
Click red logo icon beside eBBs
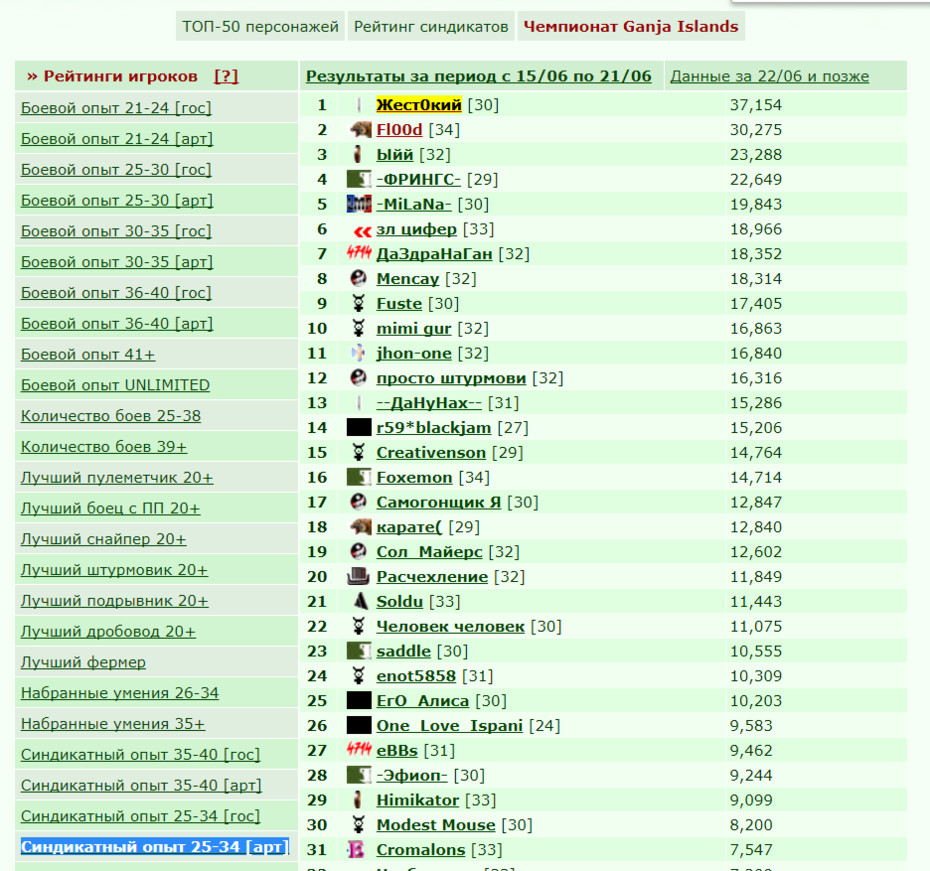(x=359, y=751)
